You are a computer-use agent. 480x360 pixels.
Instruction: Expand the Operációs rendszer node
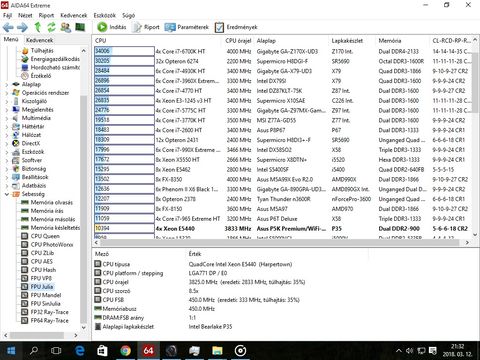click(7, 93)
